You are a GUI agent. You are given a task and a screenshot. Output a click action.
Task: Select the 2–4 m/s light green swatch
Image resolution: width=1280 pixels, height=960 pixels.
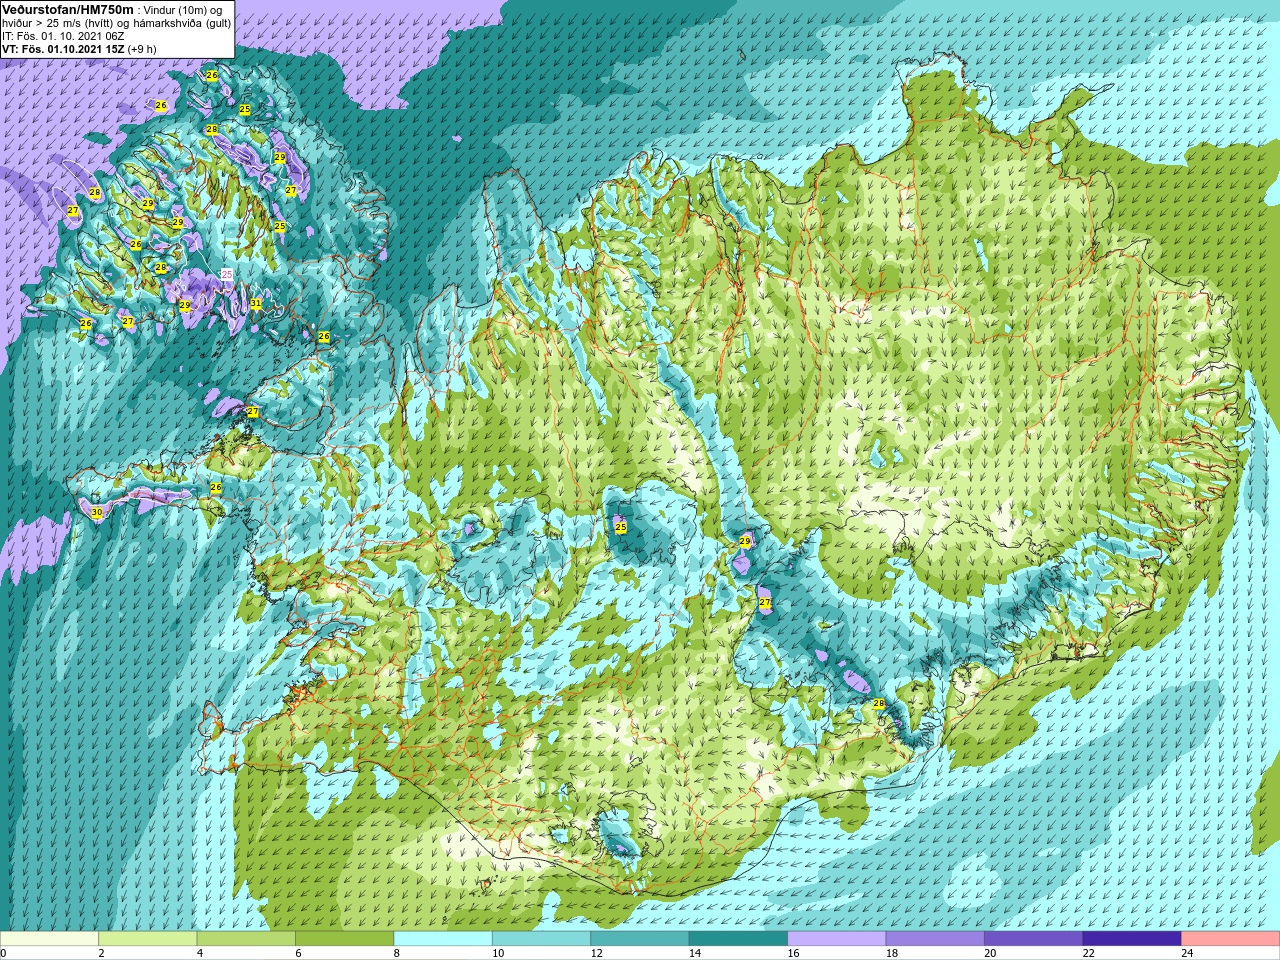pos(147,939)
